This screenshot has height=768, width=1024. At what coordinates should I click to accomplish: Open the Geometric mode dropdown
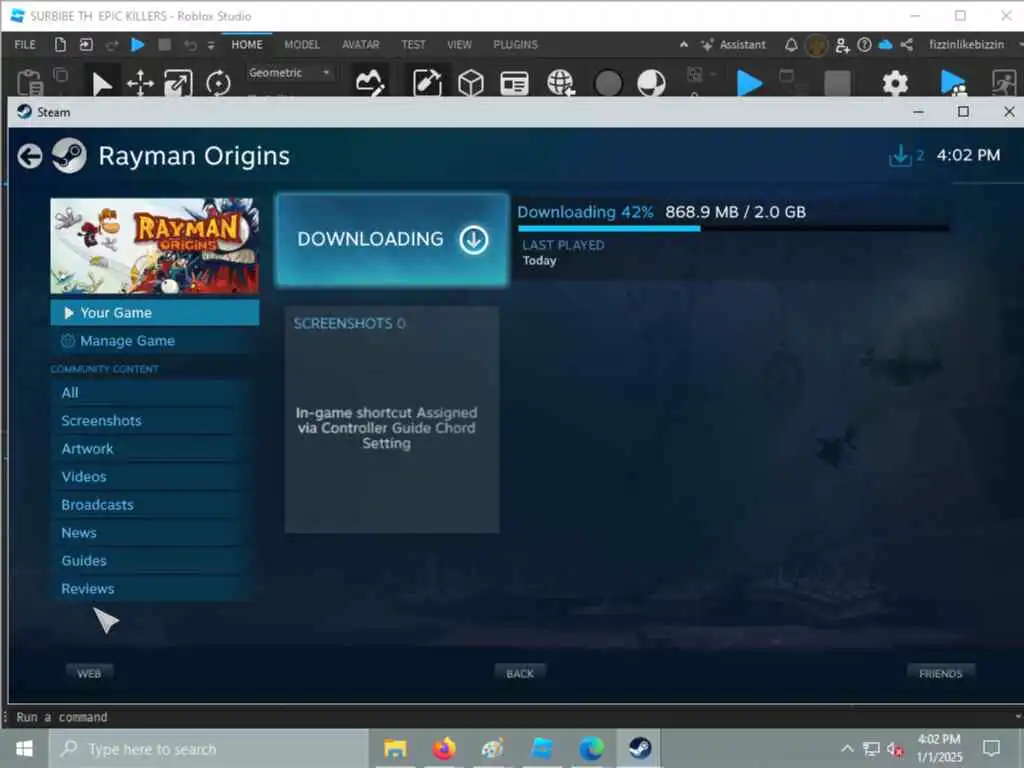[x=289, y=72]
